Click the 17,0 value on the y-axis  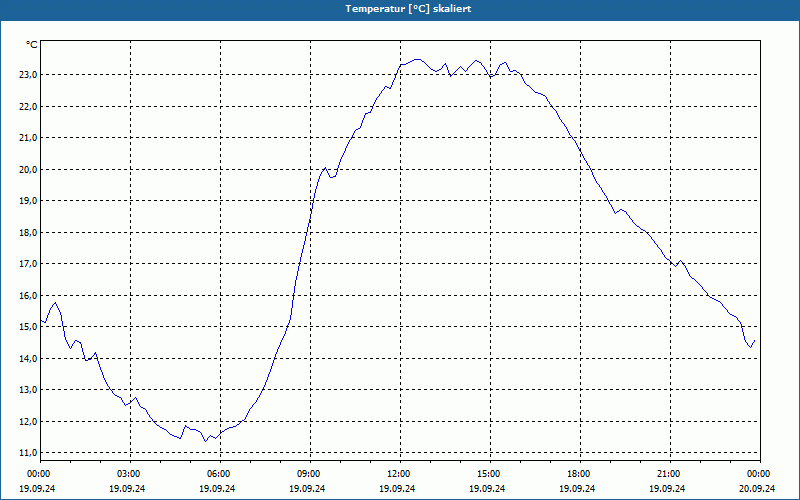click(x=29, y=264)
